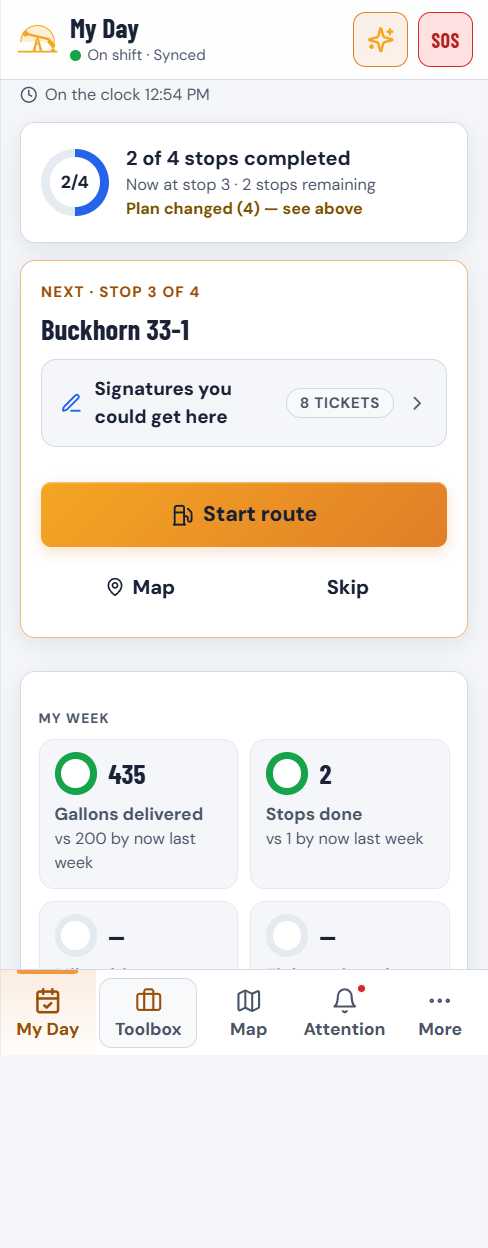The image size is (488, 1248).
Task: Select the Stops done green ring
Action: tap(287, 774)
